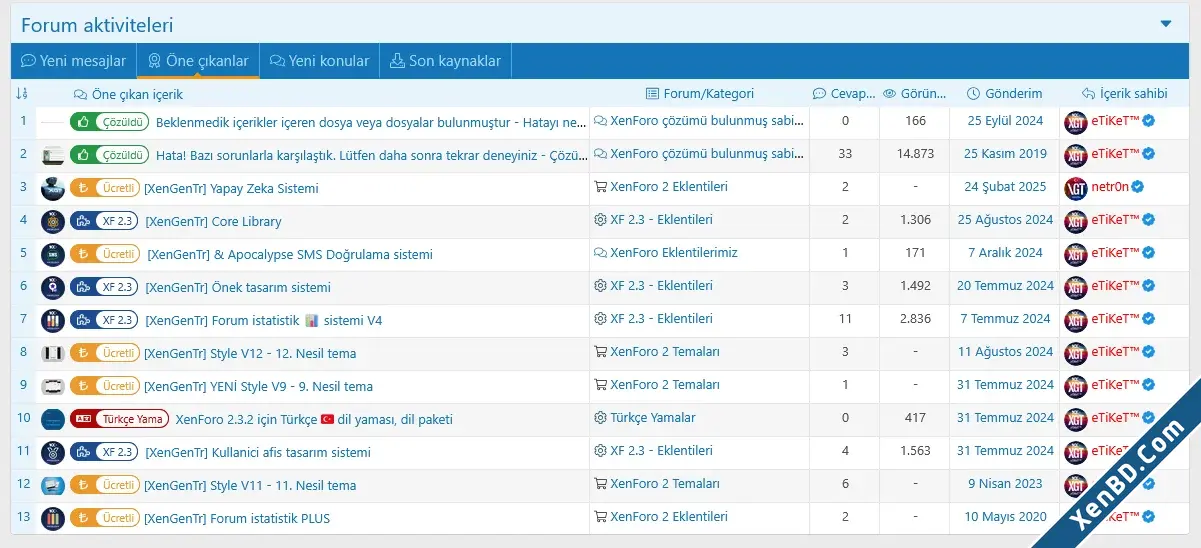The height and width of the screenshot is (548, 1201).
Task: Open XenForo 2.3.2 Türkçe dil yaması thread
Action: pyautogui.click(x=314, y=419)
